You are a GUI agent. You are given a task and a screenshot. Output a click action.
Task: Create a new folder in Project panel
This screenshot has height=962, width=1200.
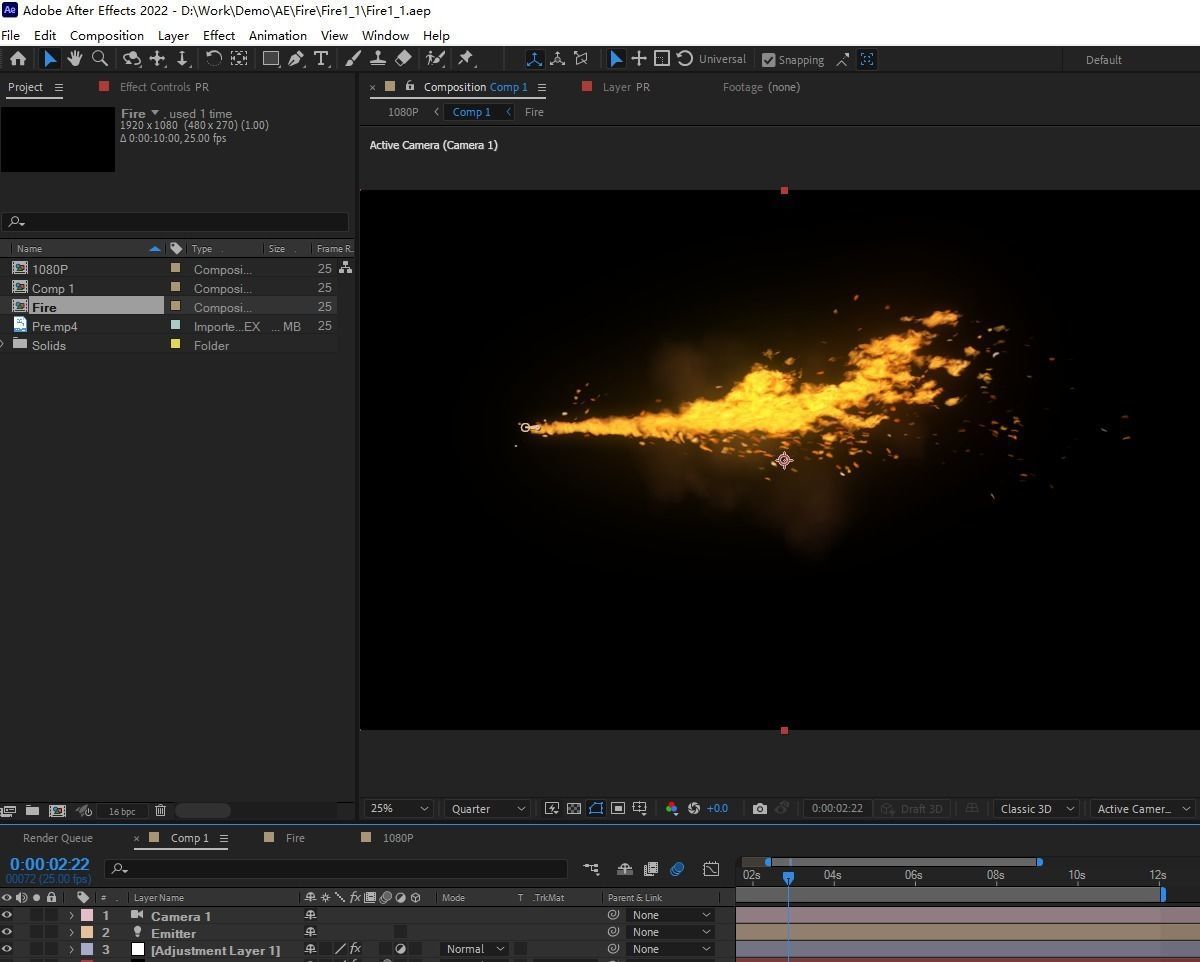click(x=32, y=811)
